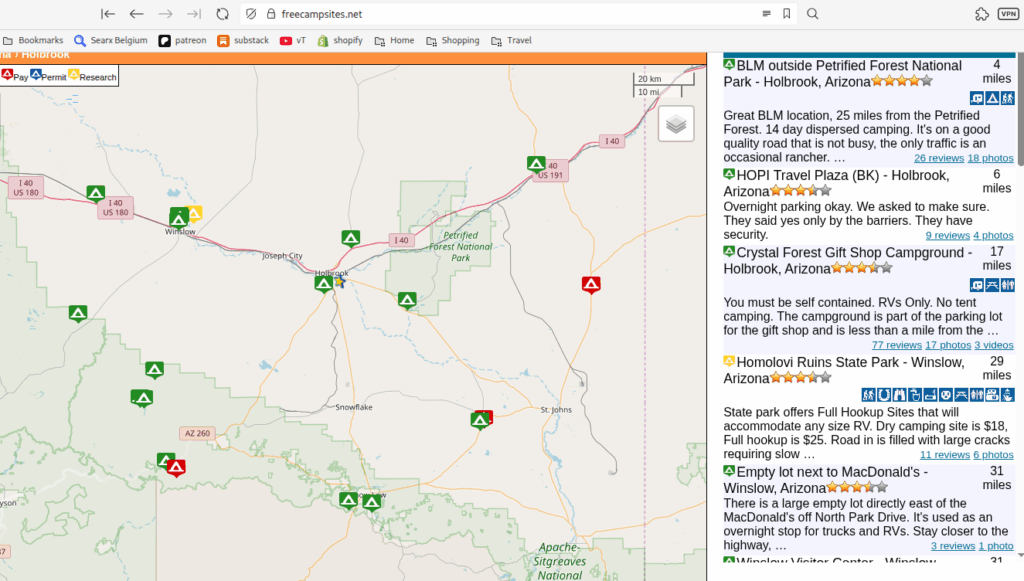
Task: Open 11 reviews for Homolovi Ruins
Action: coord(944,454)
